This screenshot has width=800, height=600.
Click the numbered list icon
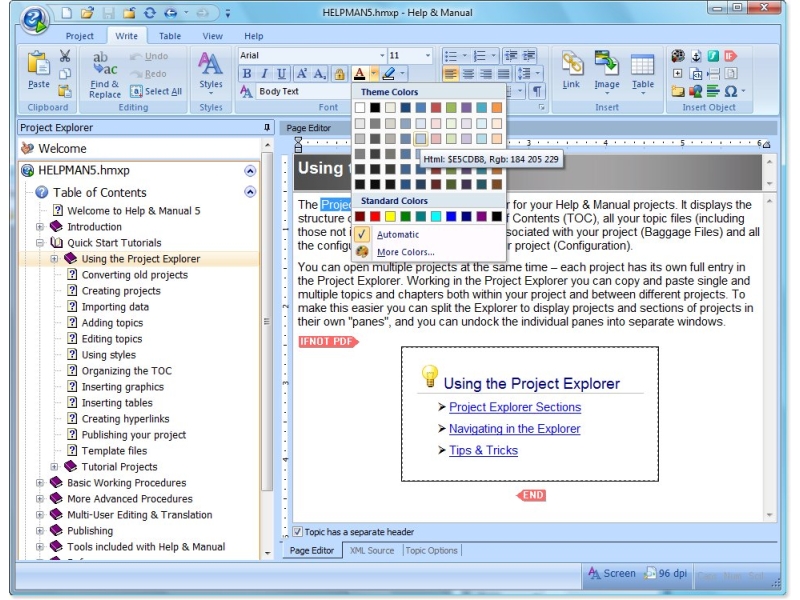(x=480, y=56)
